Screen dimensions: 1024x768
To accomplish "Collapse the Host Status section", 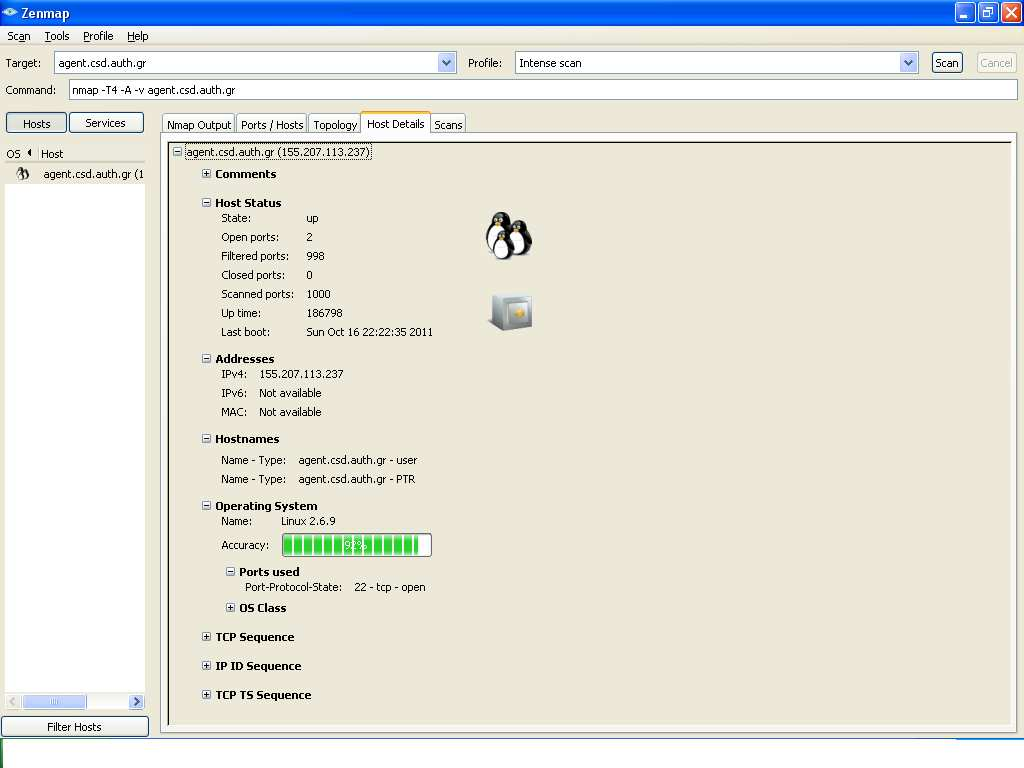I will (206, 202).
